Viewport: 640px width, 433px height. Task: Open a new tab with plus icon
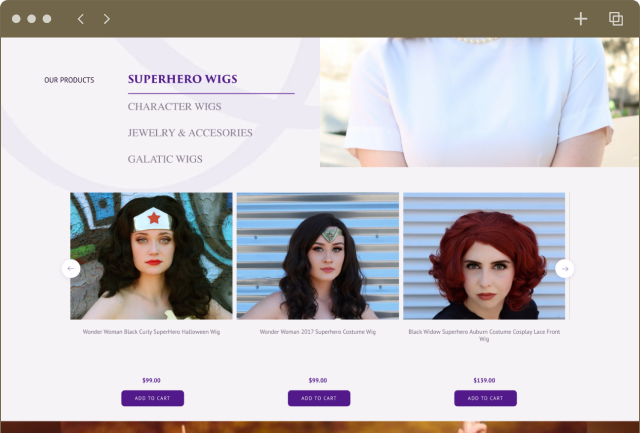(x=580, y=19)
